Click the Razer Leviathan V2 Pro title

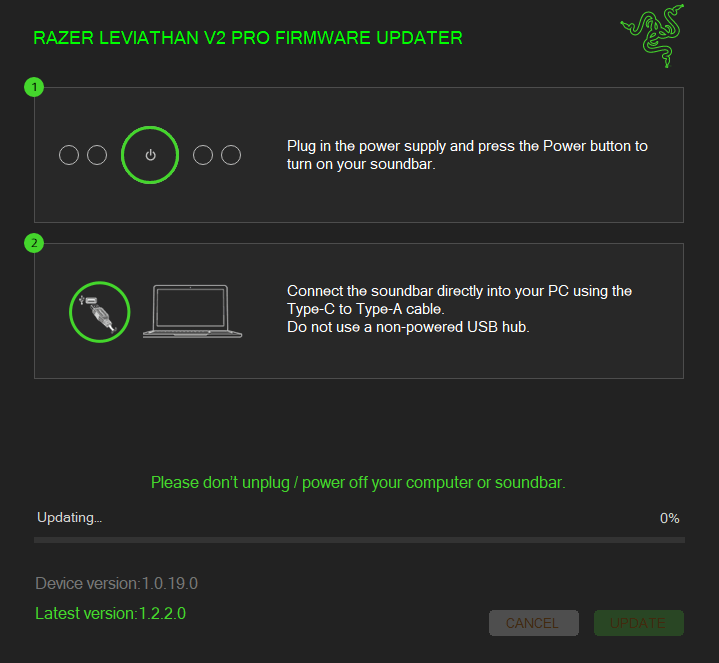click(248, 38)
